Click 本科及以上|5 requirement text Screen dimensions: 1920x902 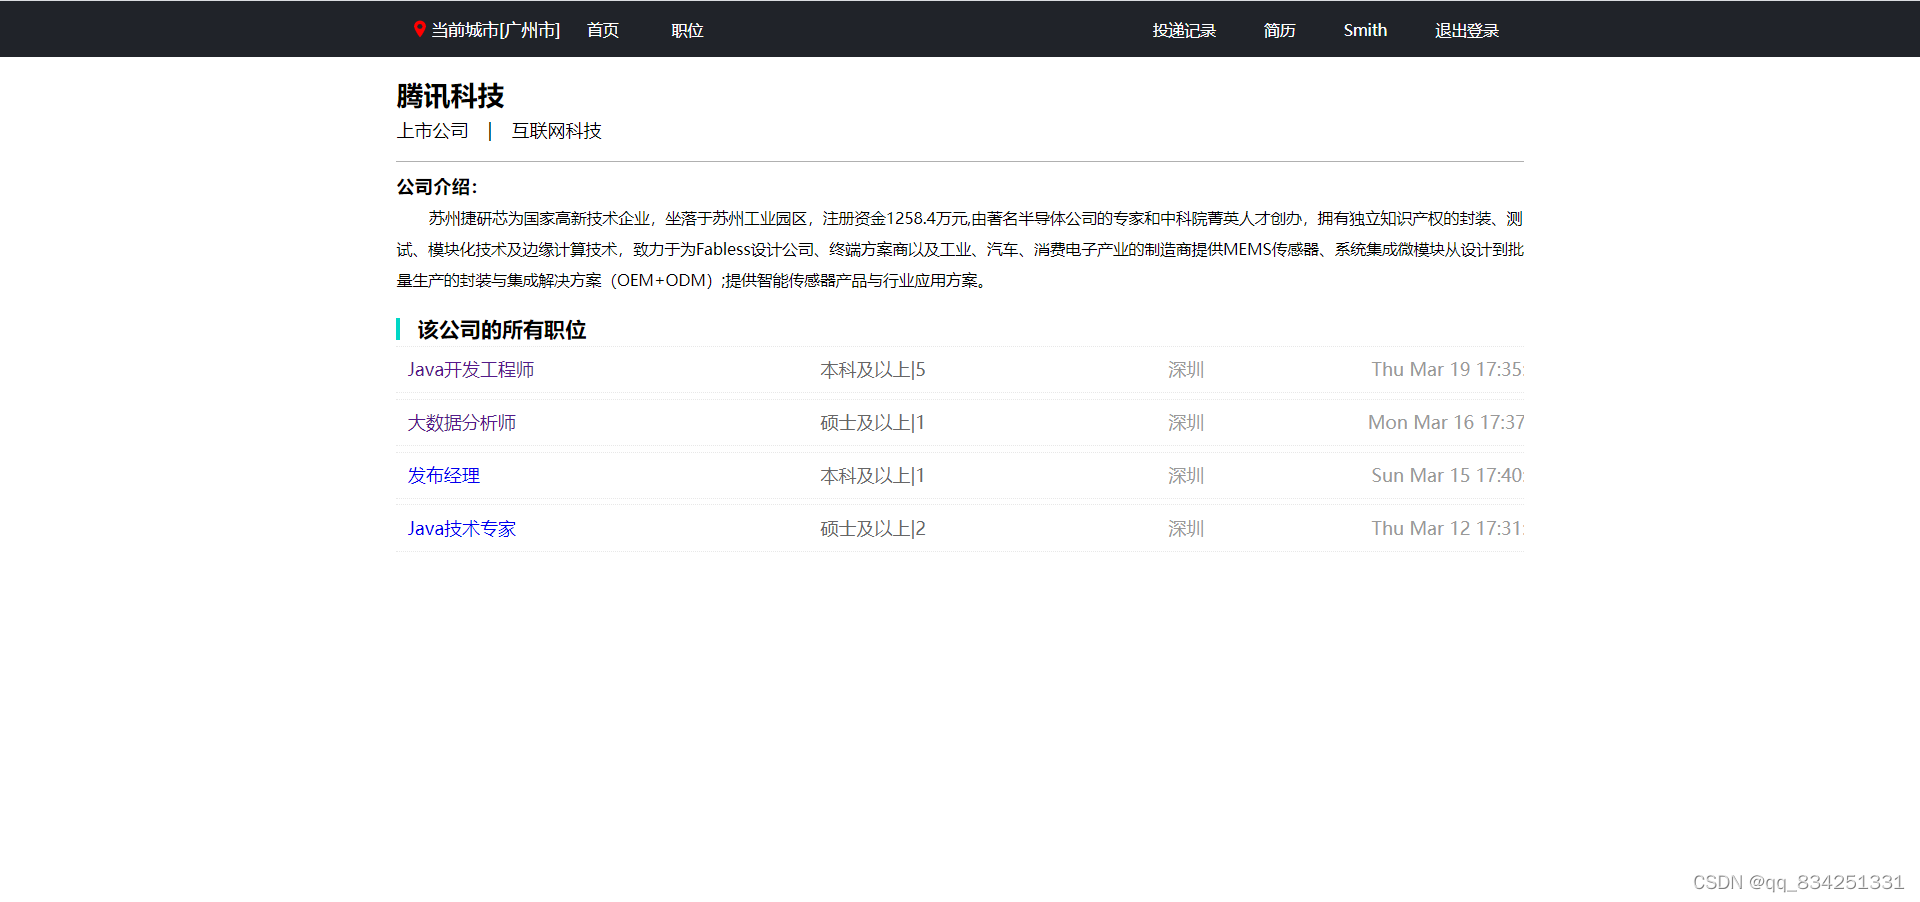[873, 370]
